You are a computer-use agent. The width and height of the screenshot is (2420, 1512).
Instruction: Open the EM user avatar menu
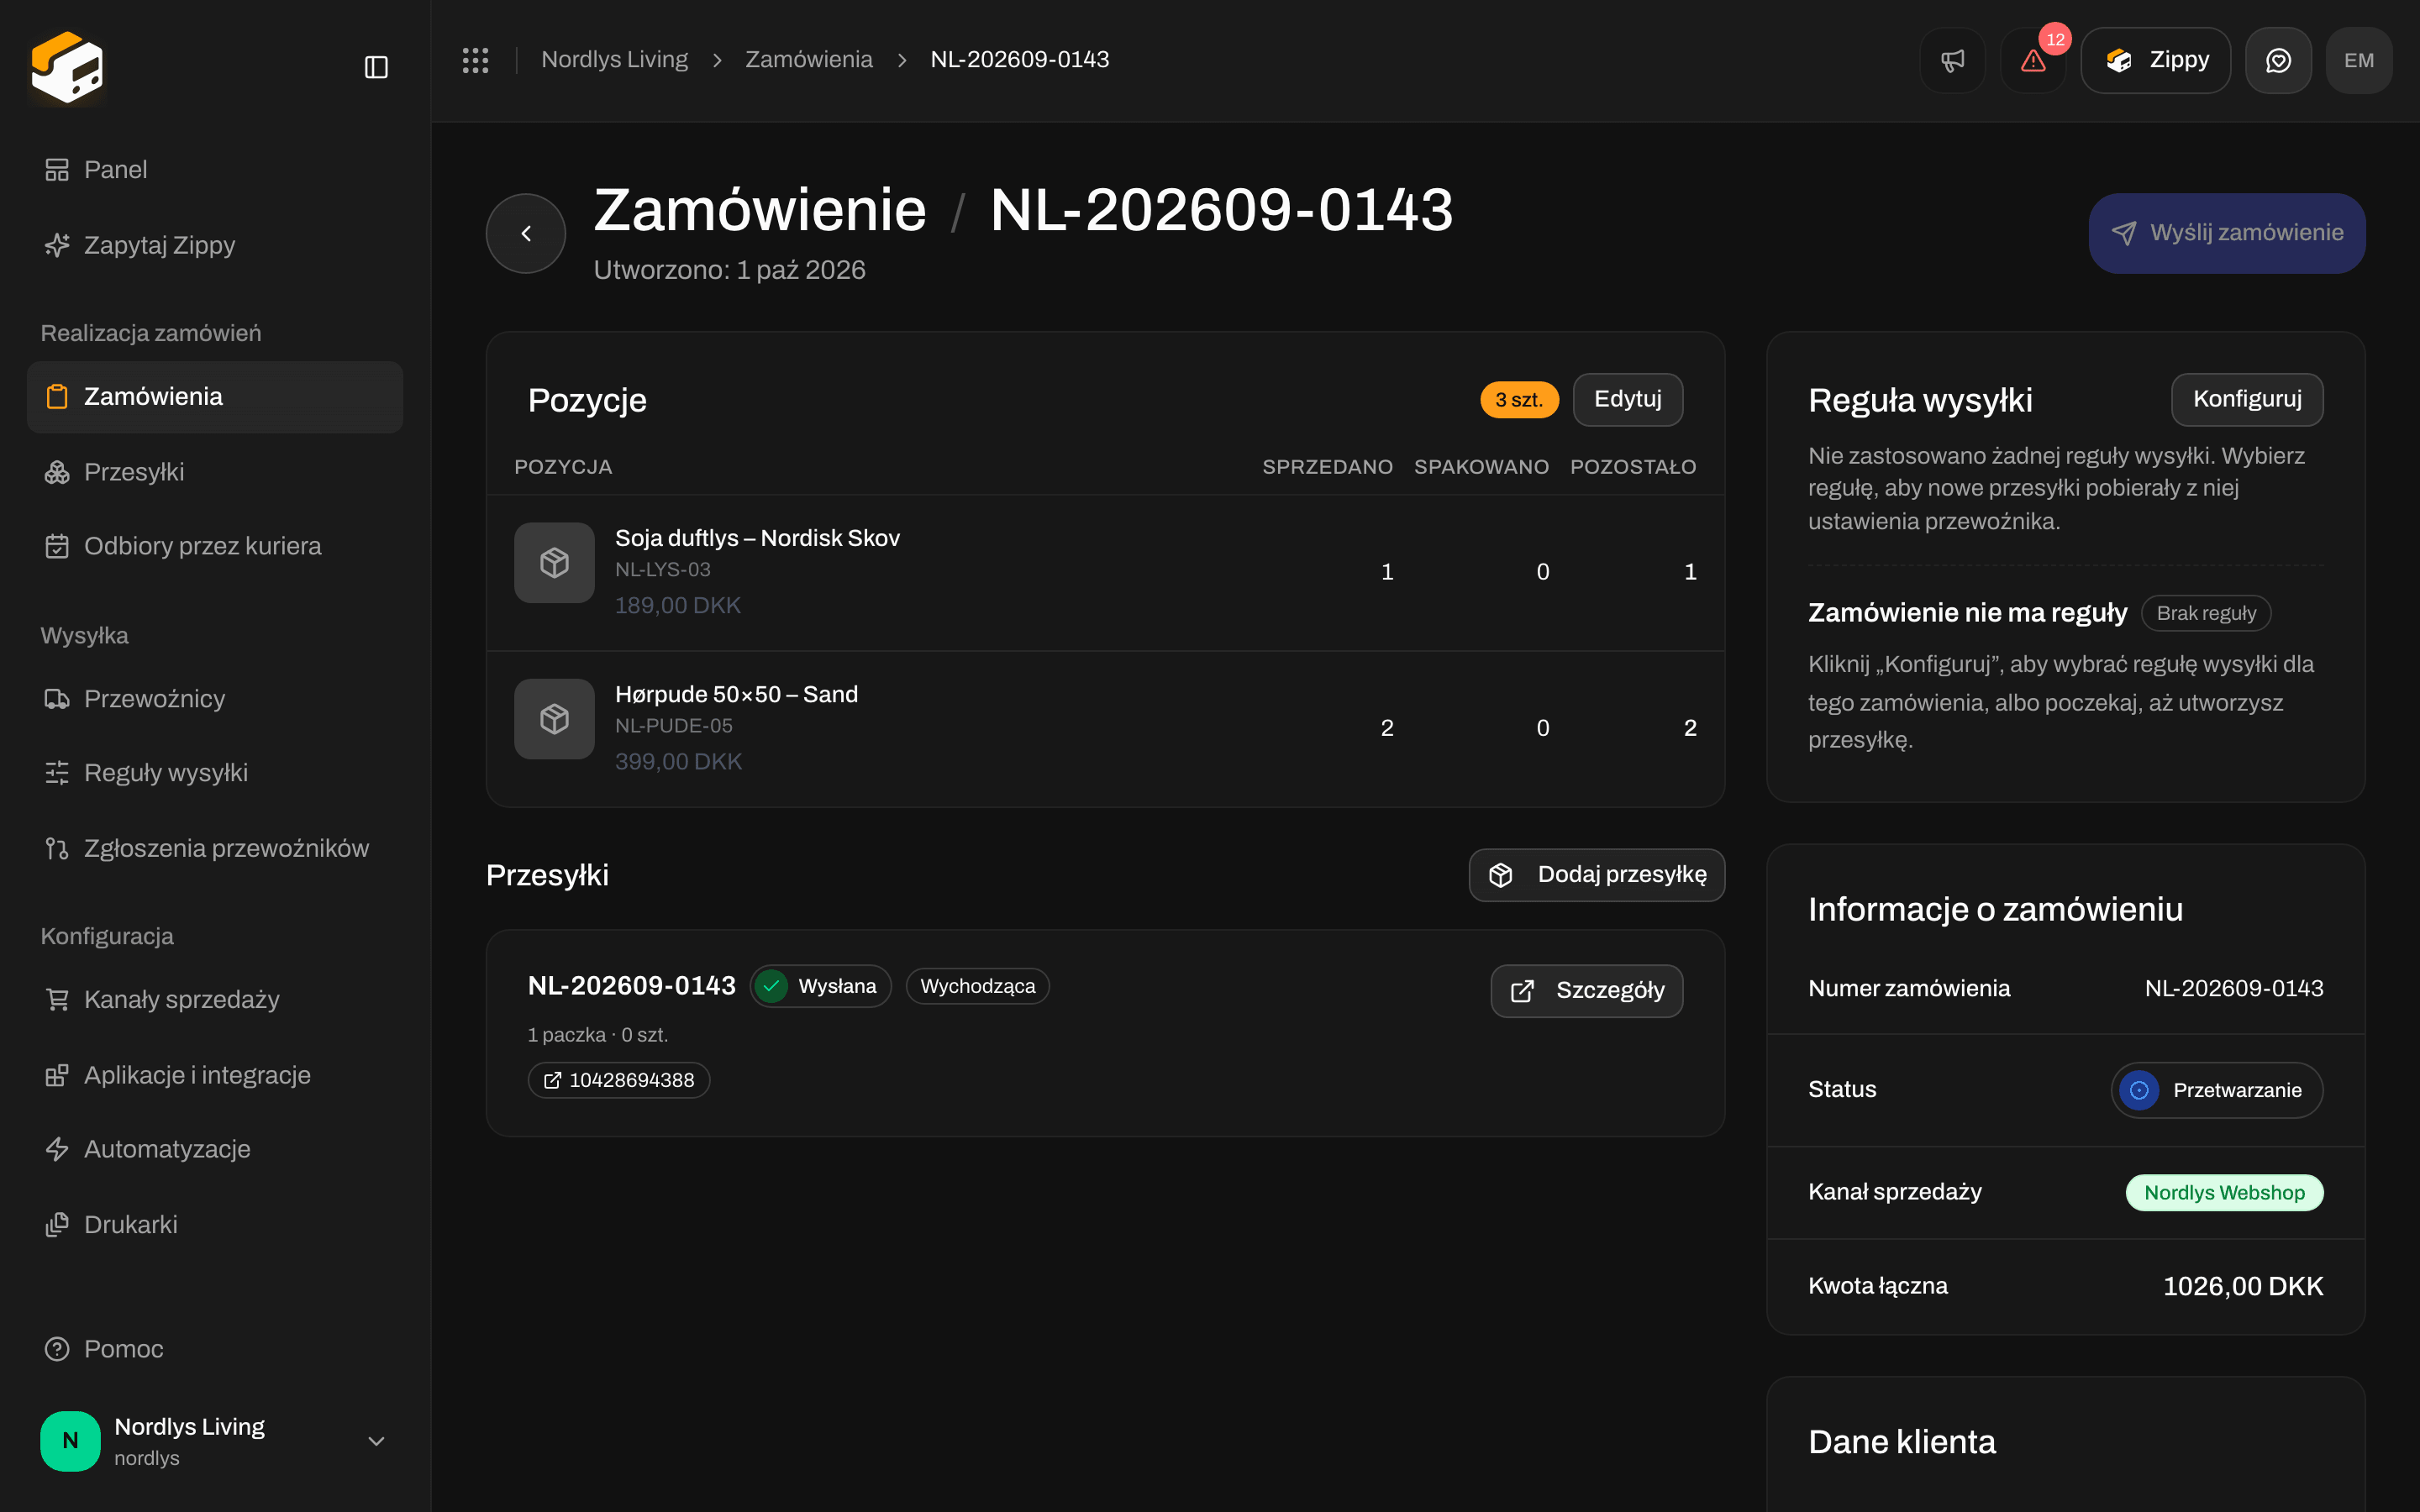[2359, 60]
